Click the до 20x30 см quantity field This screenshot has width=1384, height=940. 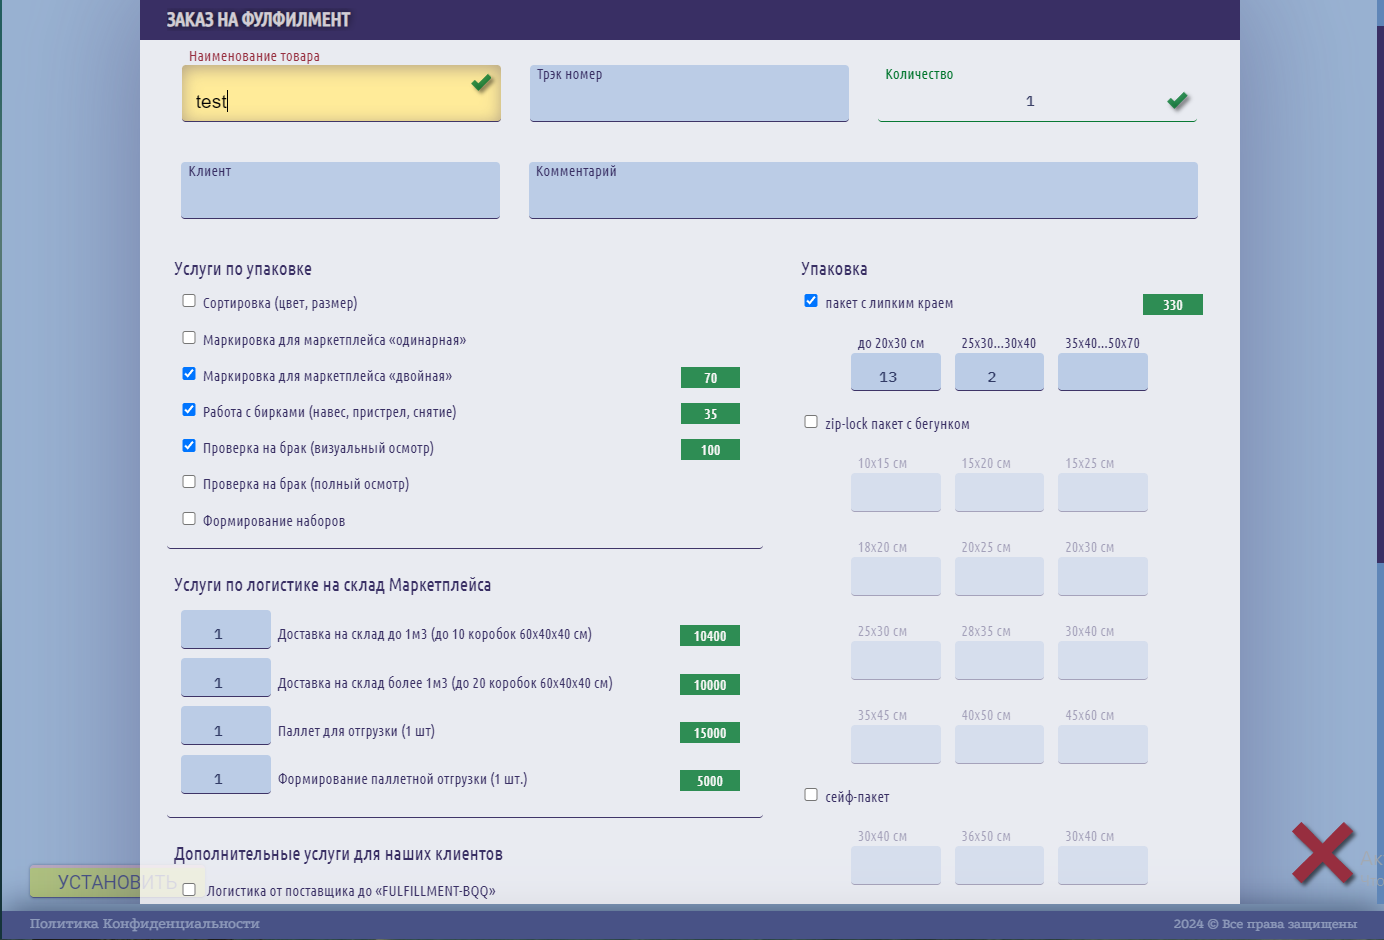pos(896,372)
